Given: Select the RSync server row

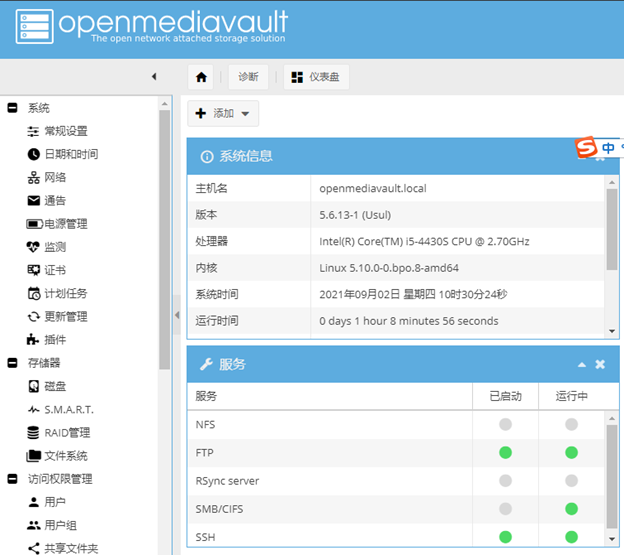Looking at the screenshot, I should pos(396,481).
